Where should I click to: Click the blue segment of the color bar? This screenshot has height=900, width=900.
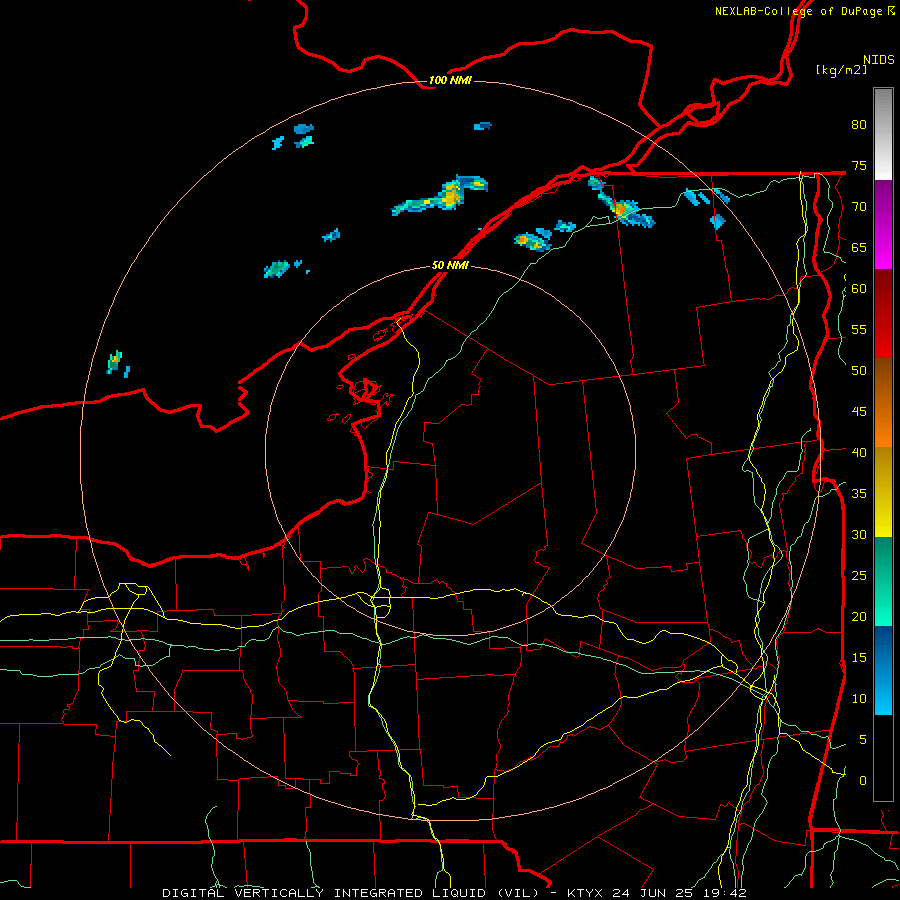pyautogui.click(x=883, y=670)
